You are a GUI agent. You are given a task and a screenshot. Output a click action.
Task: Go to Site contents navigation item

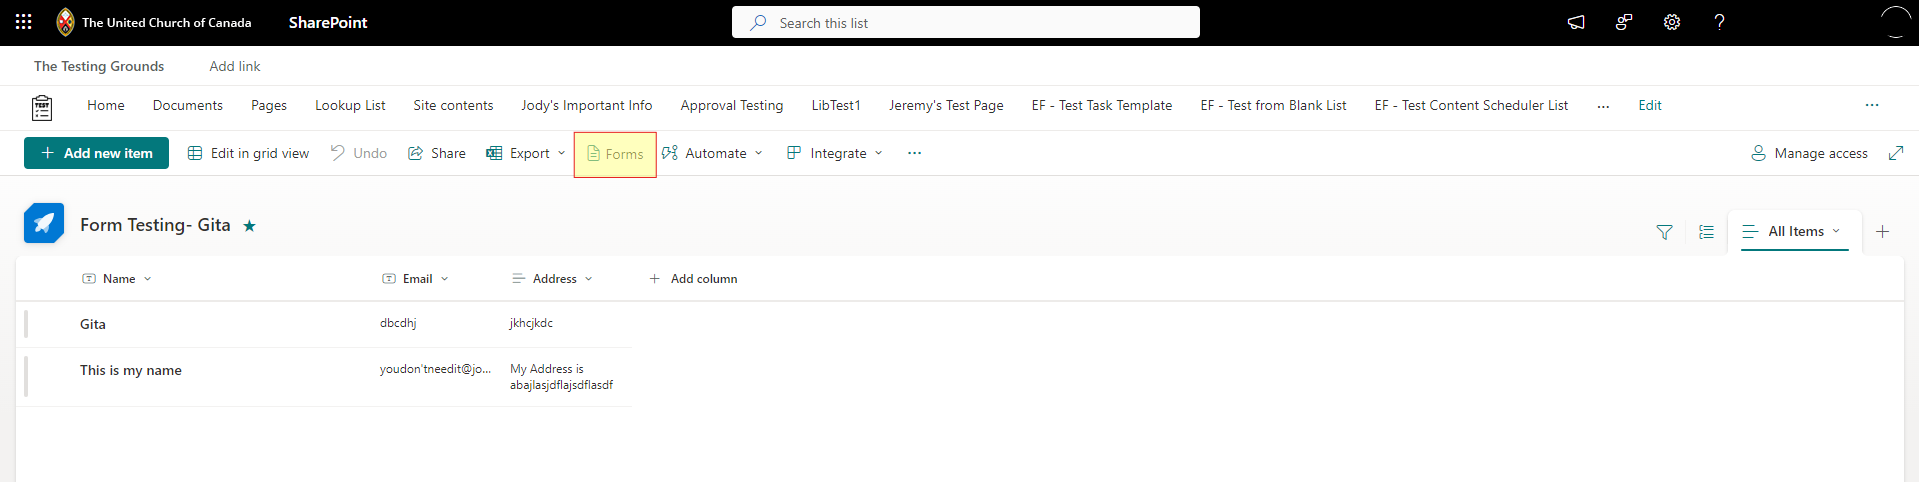(x=453, y=105)
